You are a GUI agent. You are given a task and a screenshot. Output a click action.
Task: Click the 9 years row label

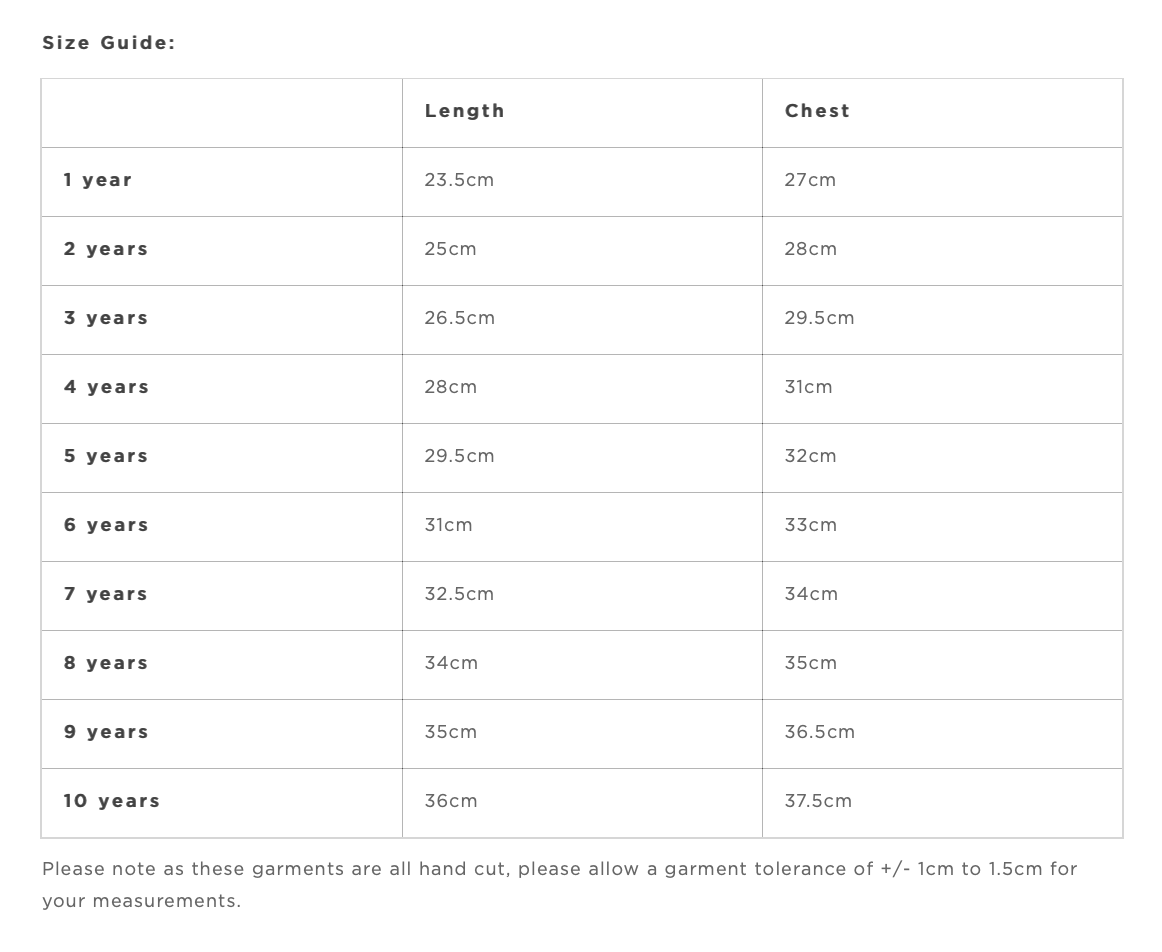click(x=106, y=732)
